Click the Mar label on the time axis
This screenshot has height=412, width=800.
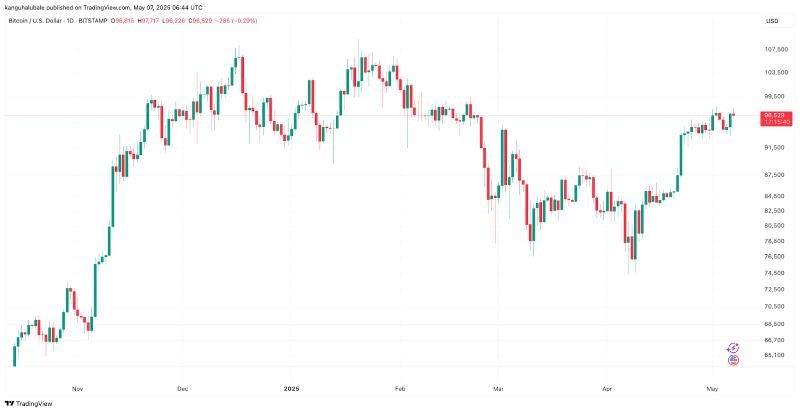[498, 389]
